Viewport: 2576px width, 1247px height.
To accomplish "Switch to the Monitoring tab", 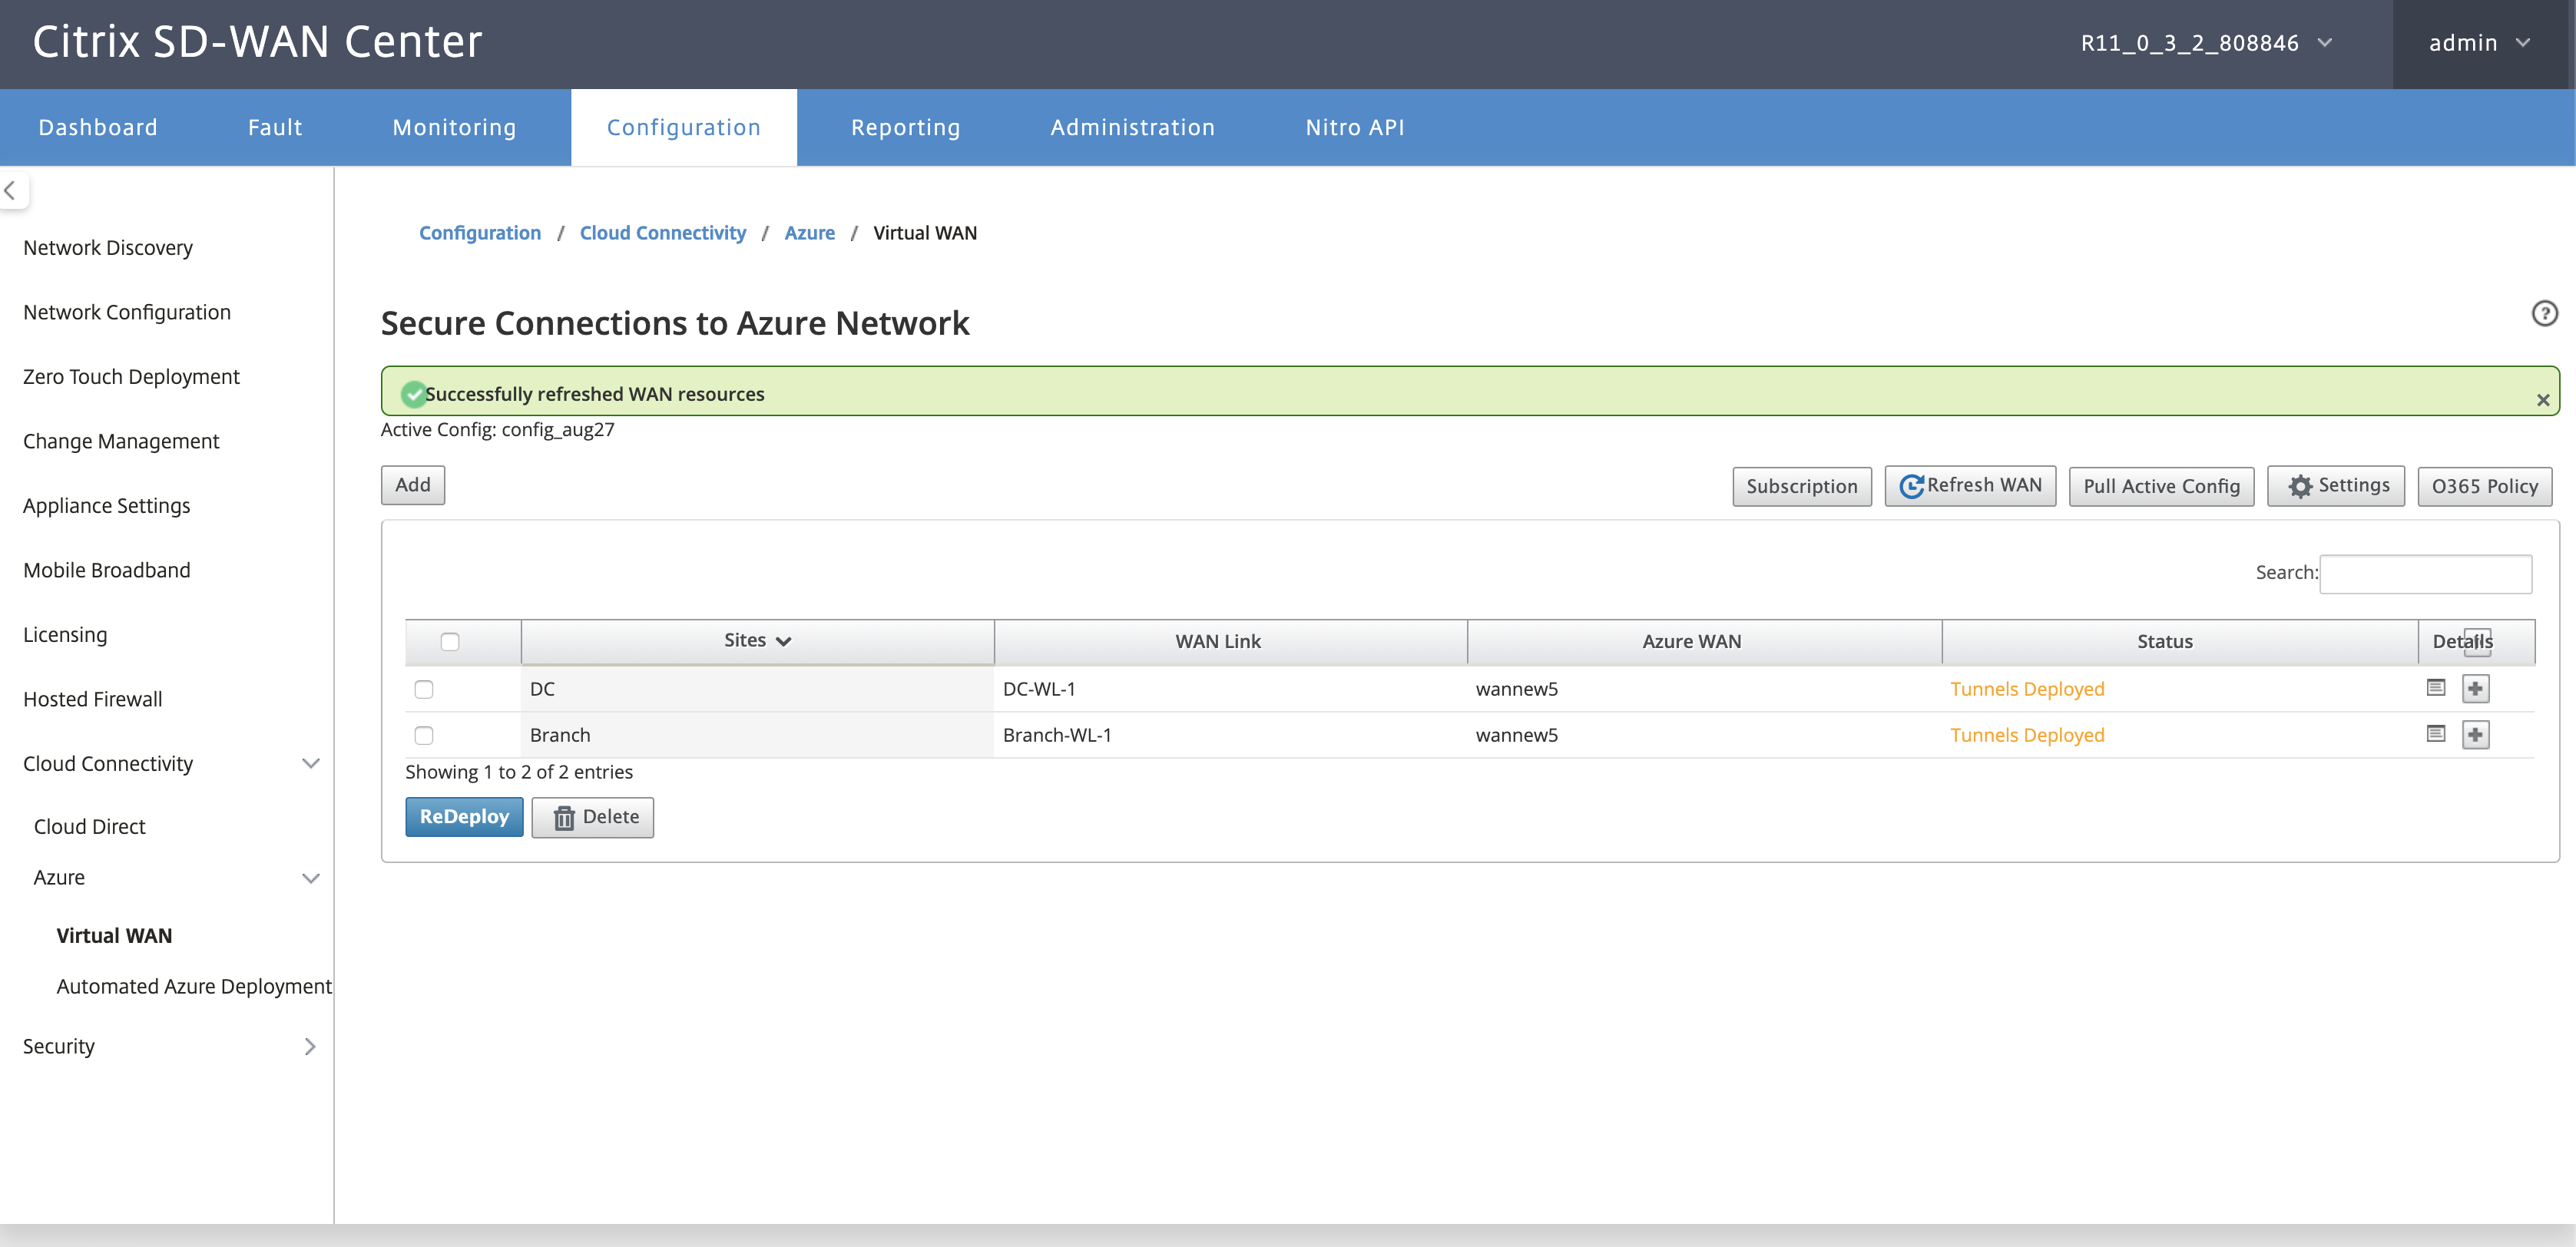I will pos(454,127).
